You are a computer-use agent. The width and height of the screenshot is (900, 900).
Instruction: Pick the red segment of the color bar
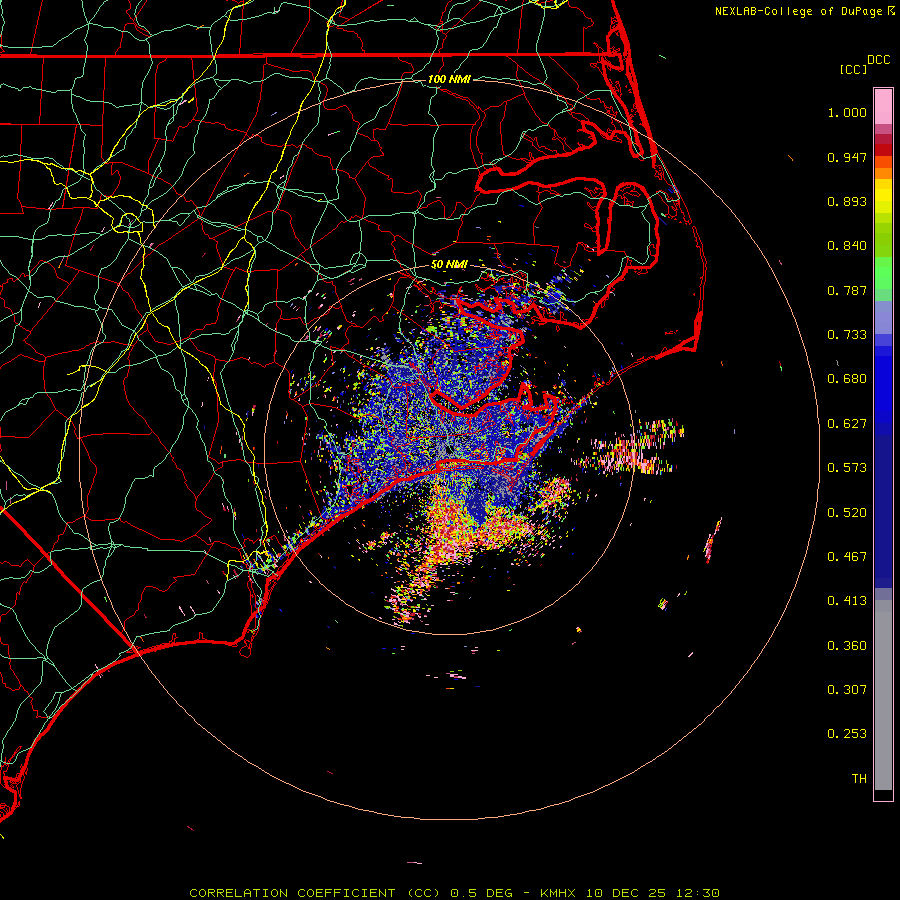pyautogui.click(x=883, y=150)
